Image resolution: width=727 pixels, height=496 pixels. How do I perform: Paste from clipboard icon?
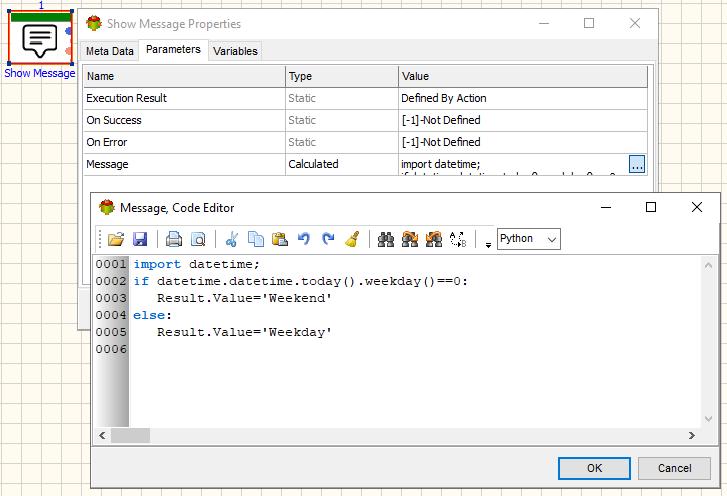280,239
